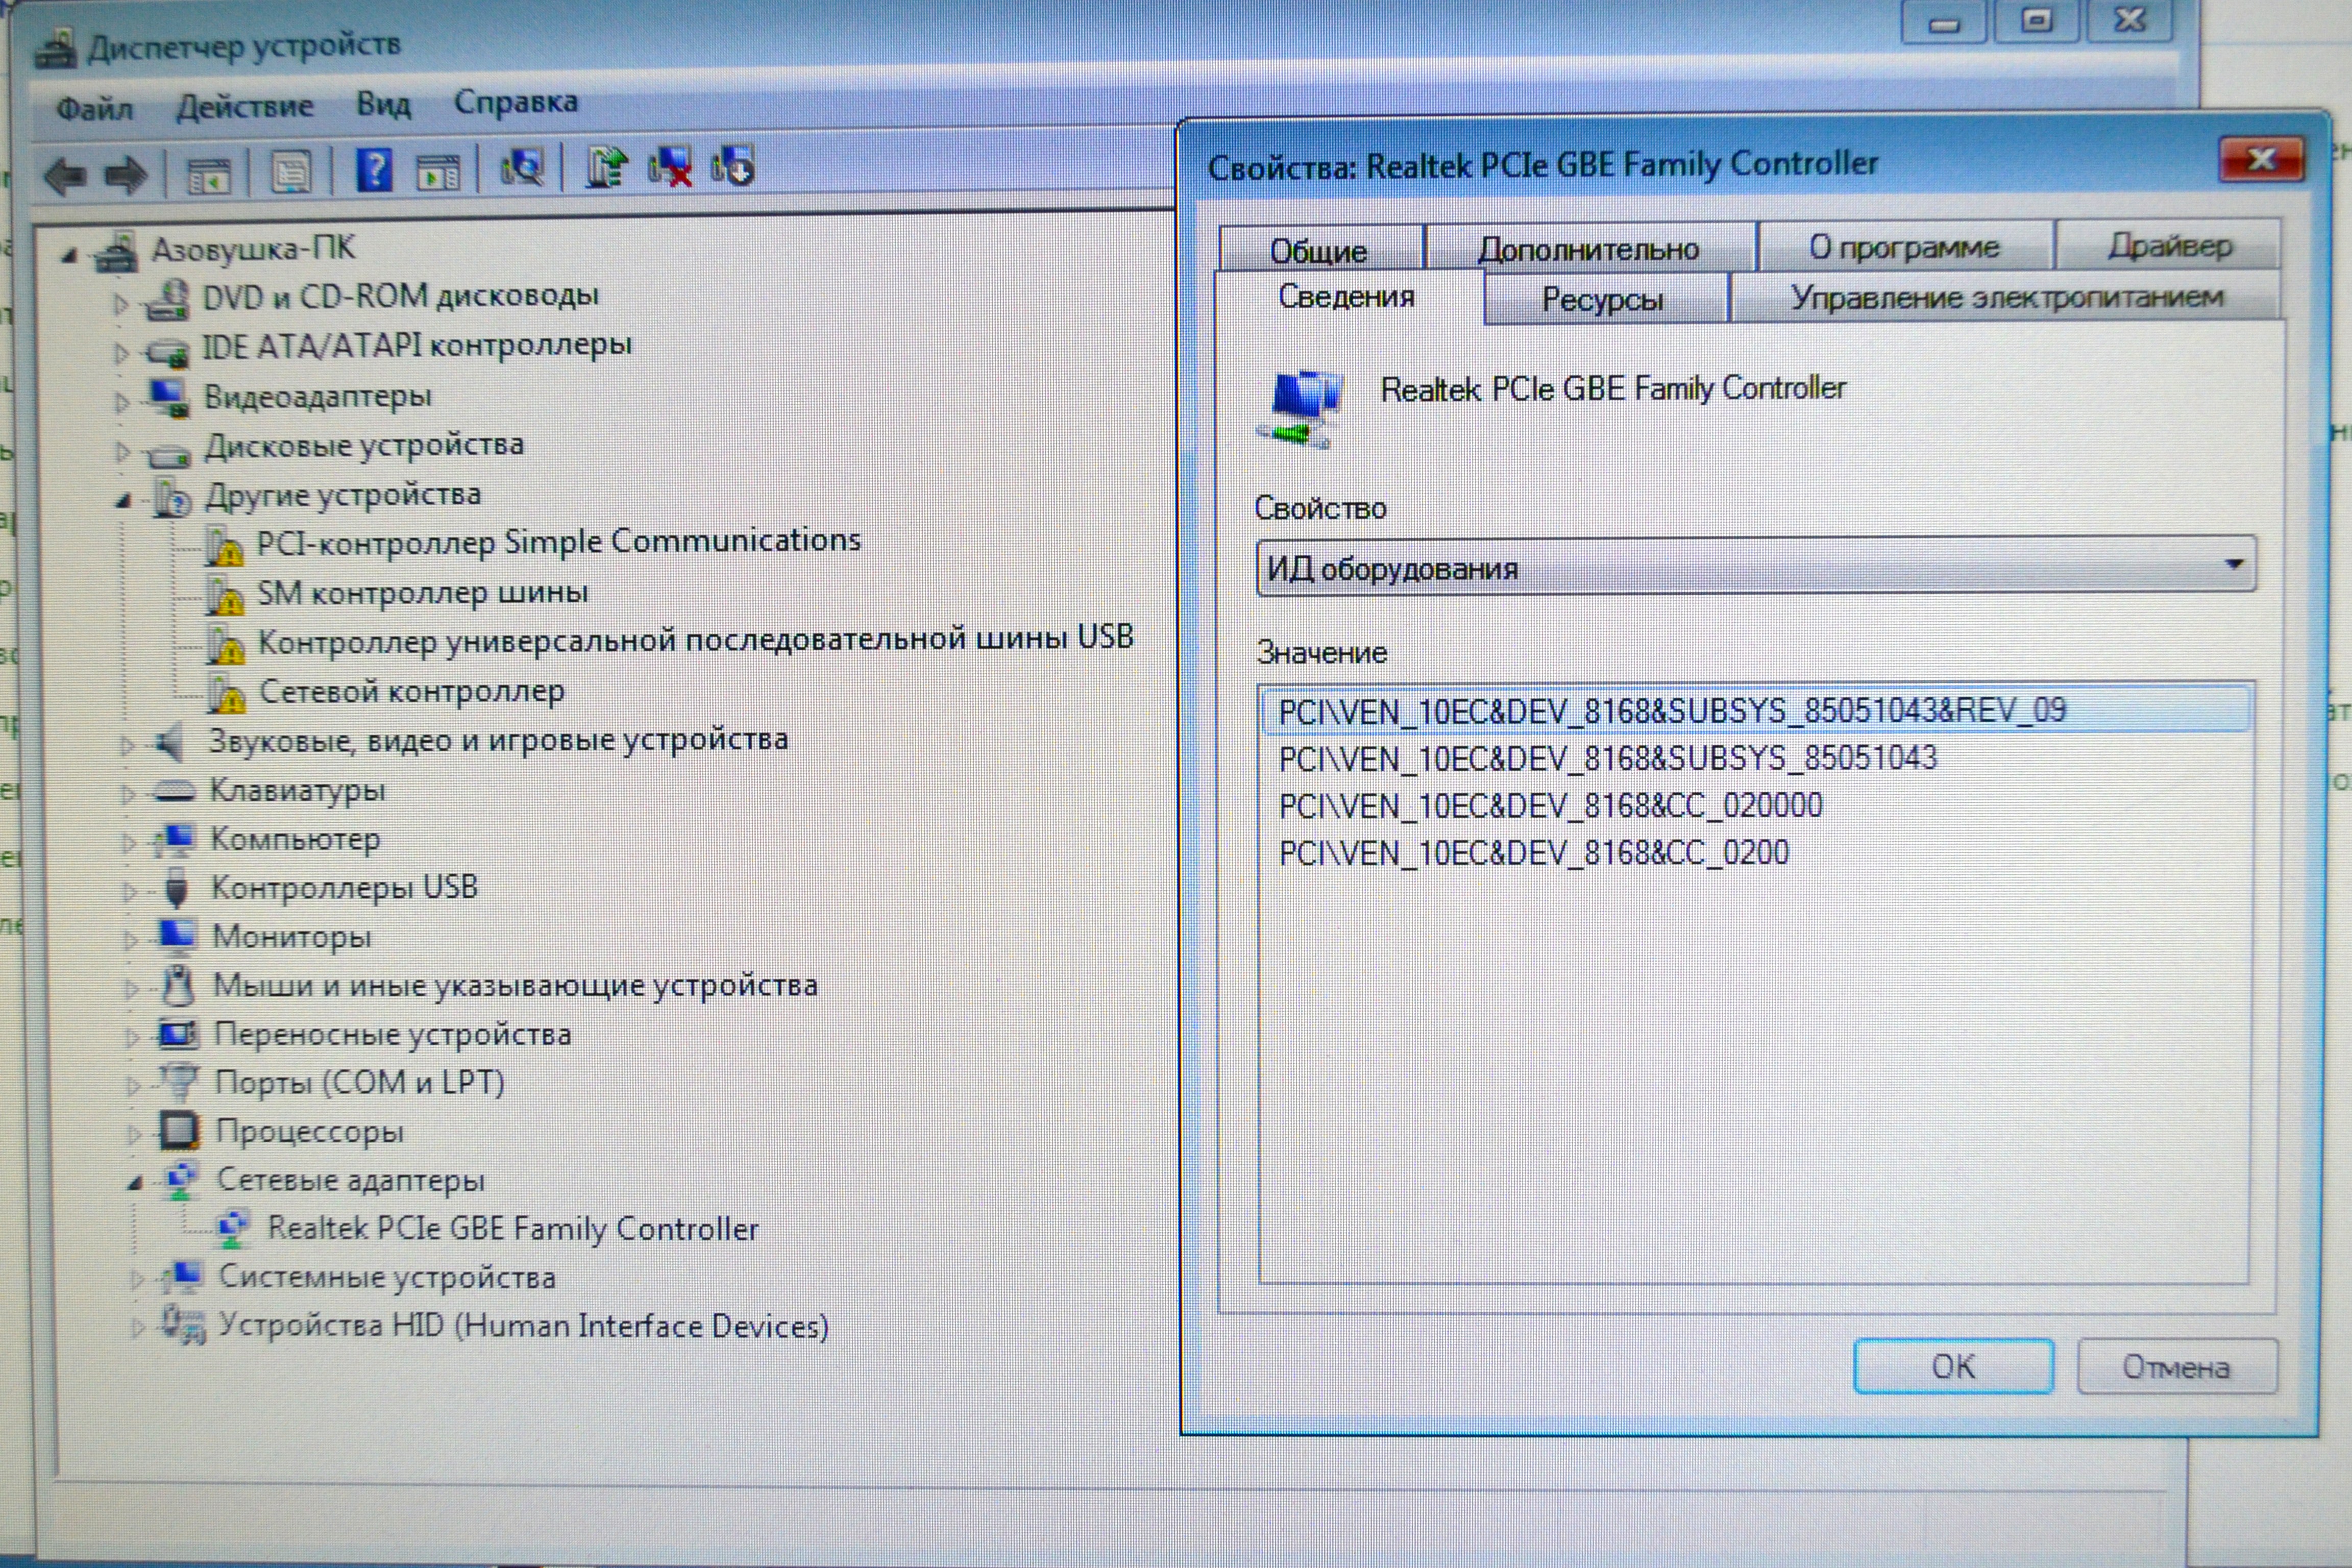Image resolution: width=2352 pixels, height=1568 pixels.
Task: Select SM контроллер шины device
Action: tap(422, 594)
